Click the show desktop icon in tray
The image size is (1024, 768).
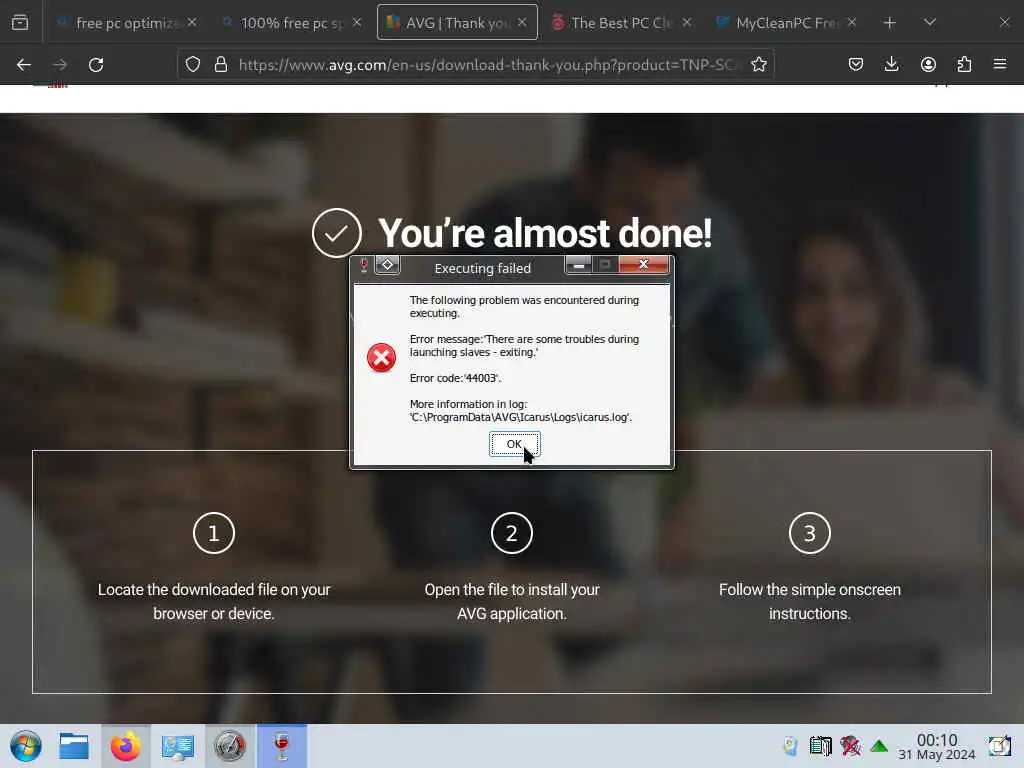[x=999, y=746]
